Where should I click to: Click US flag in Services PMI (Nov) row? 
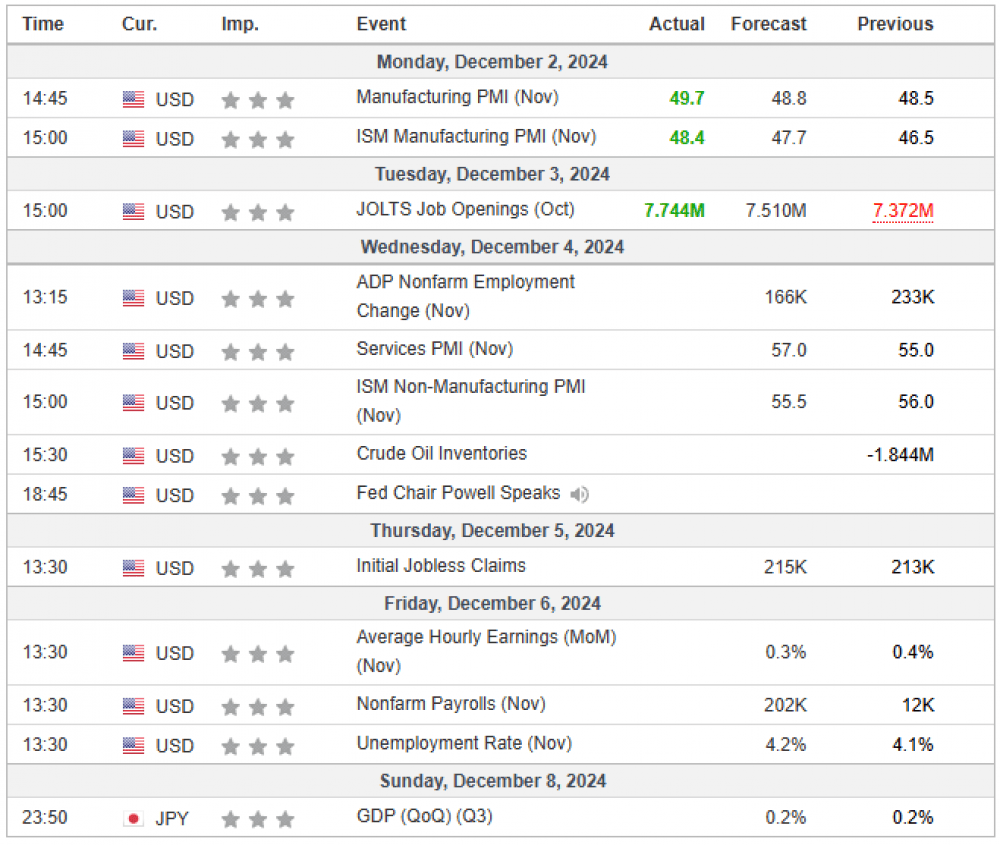[x=133, y=351]
